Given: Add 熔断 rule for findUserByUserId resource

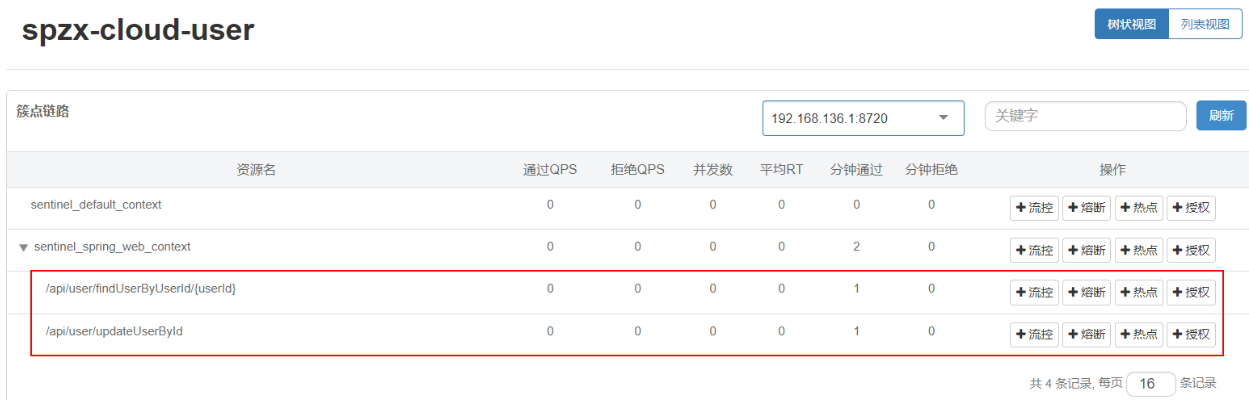Looking at the screenshot, I should click(1086, 292).
